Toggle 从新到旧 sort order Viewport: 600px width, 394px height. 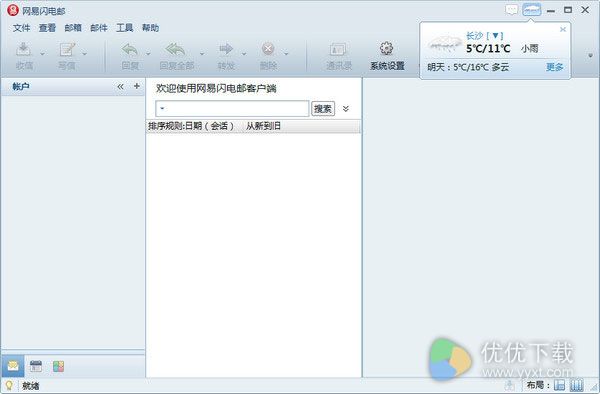click(x=263, y=126)
